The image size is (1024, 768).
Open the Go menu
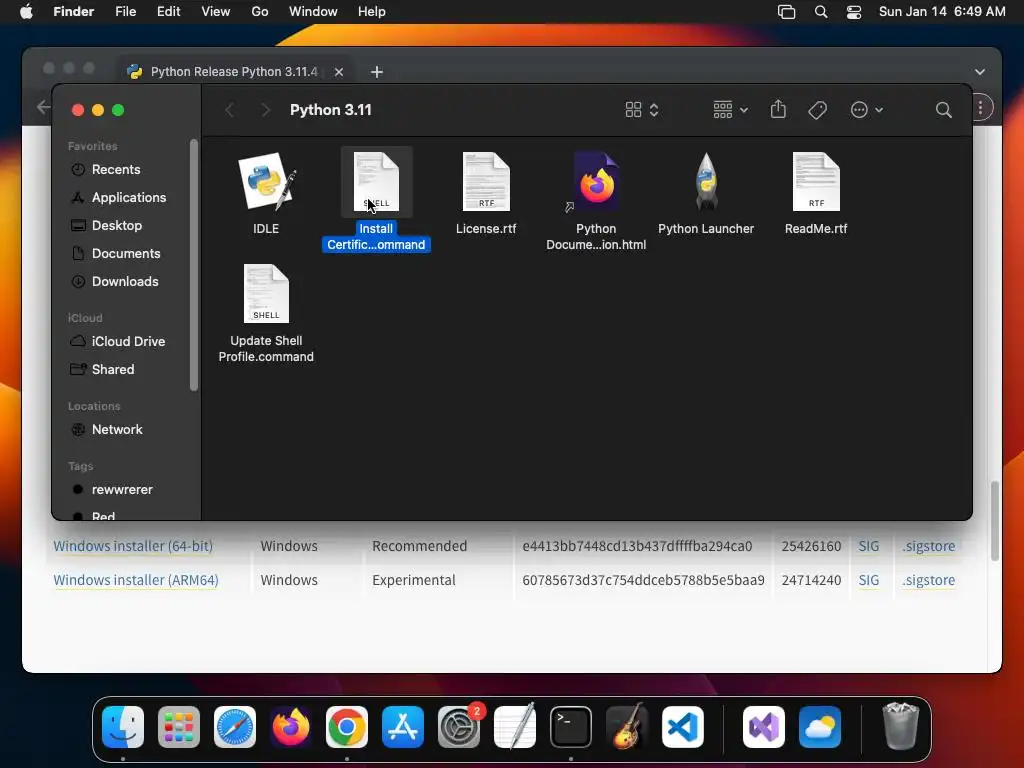(x=260, y=12)
